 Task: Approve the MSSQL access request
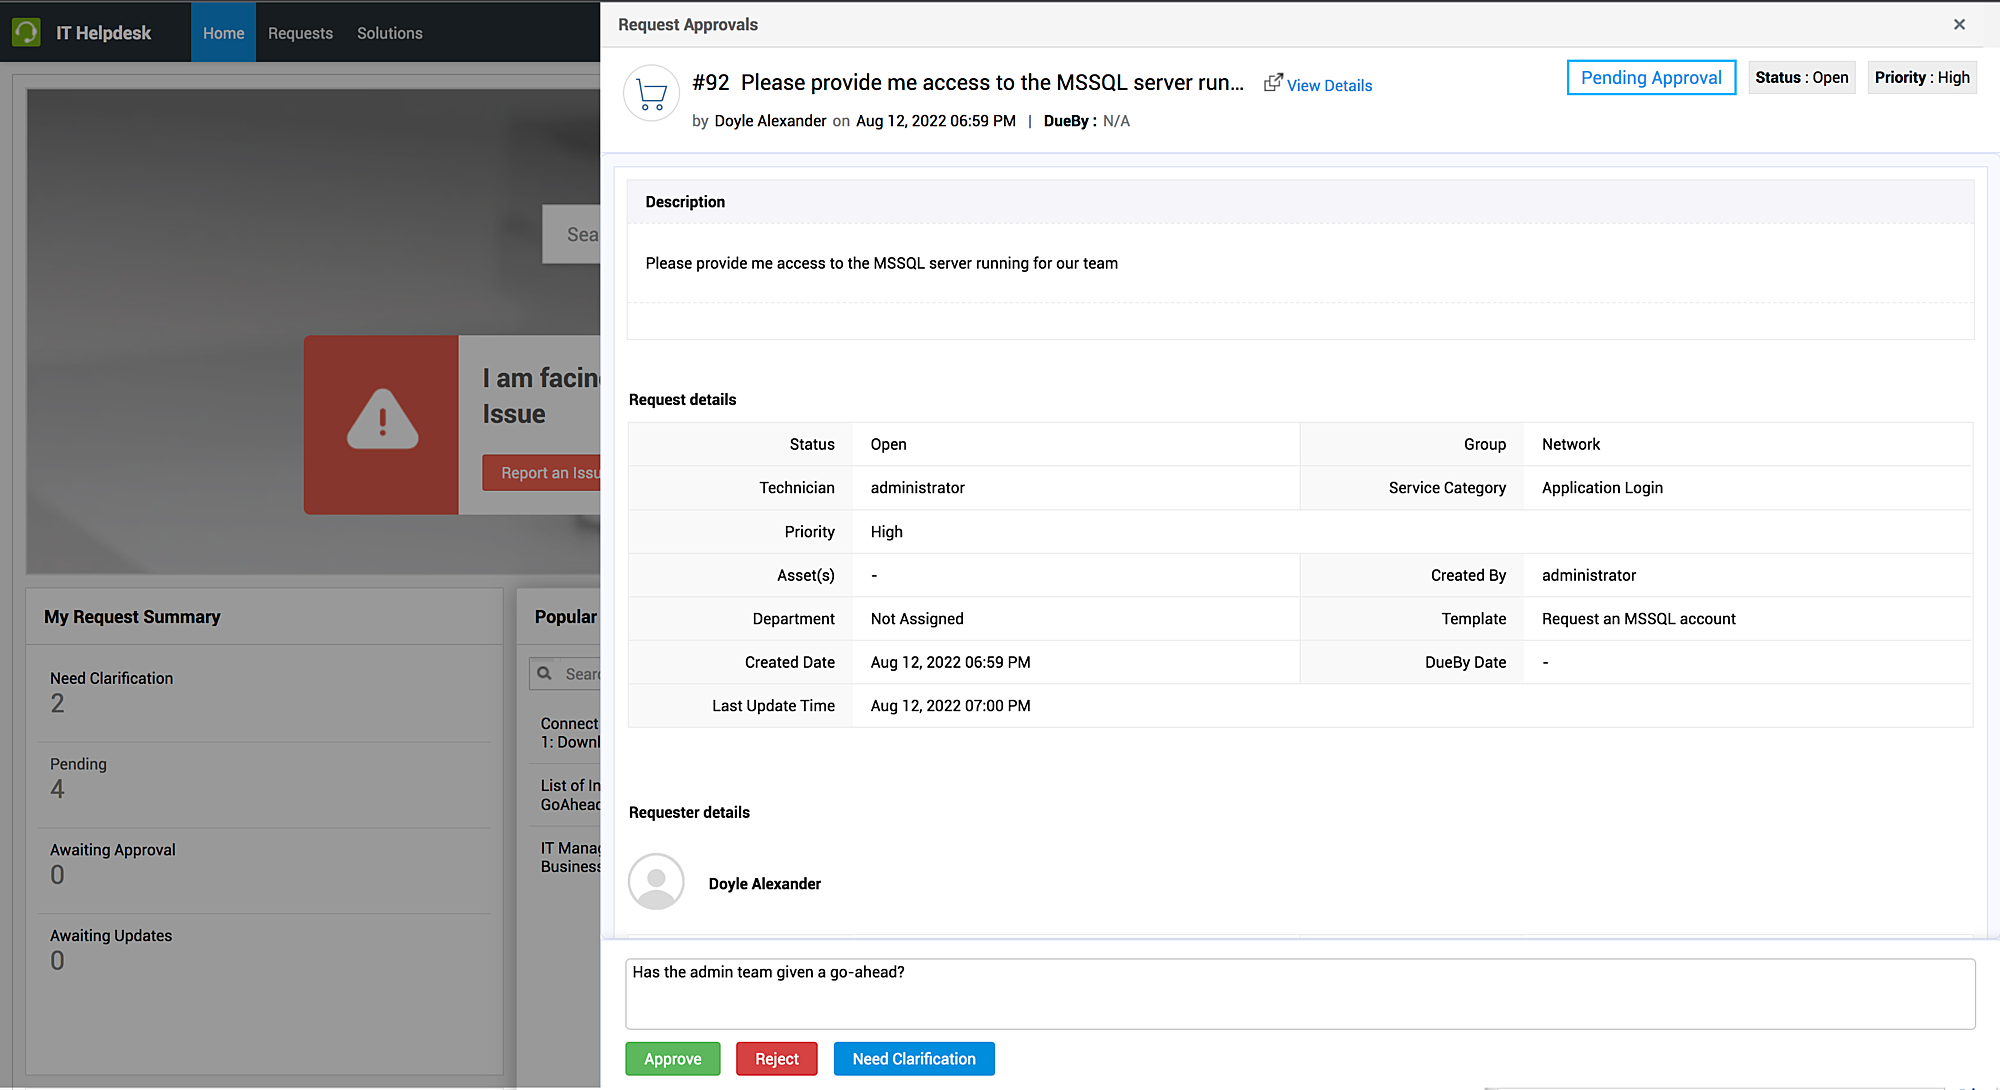672,1059
